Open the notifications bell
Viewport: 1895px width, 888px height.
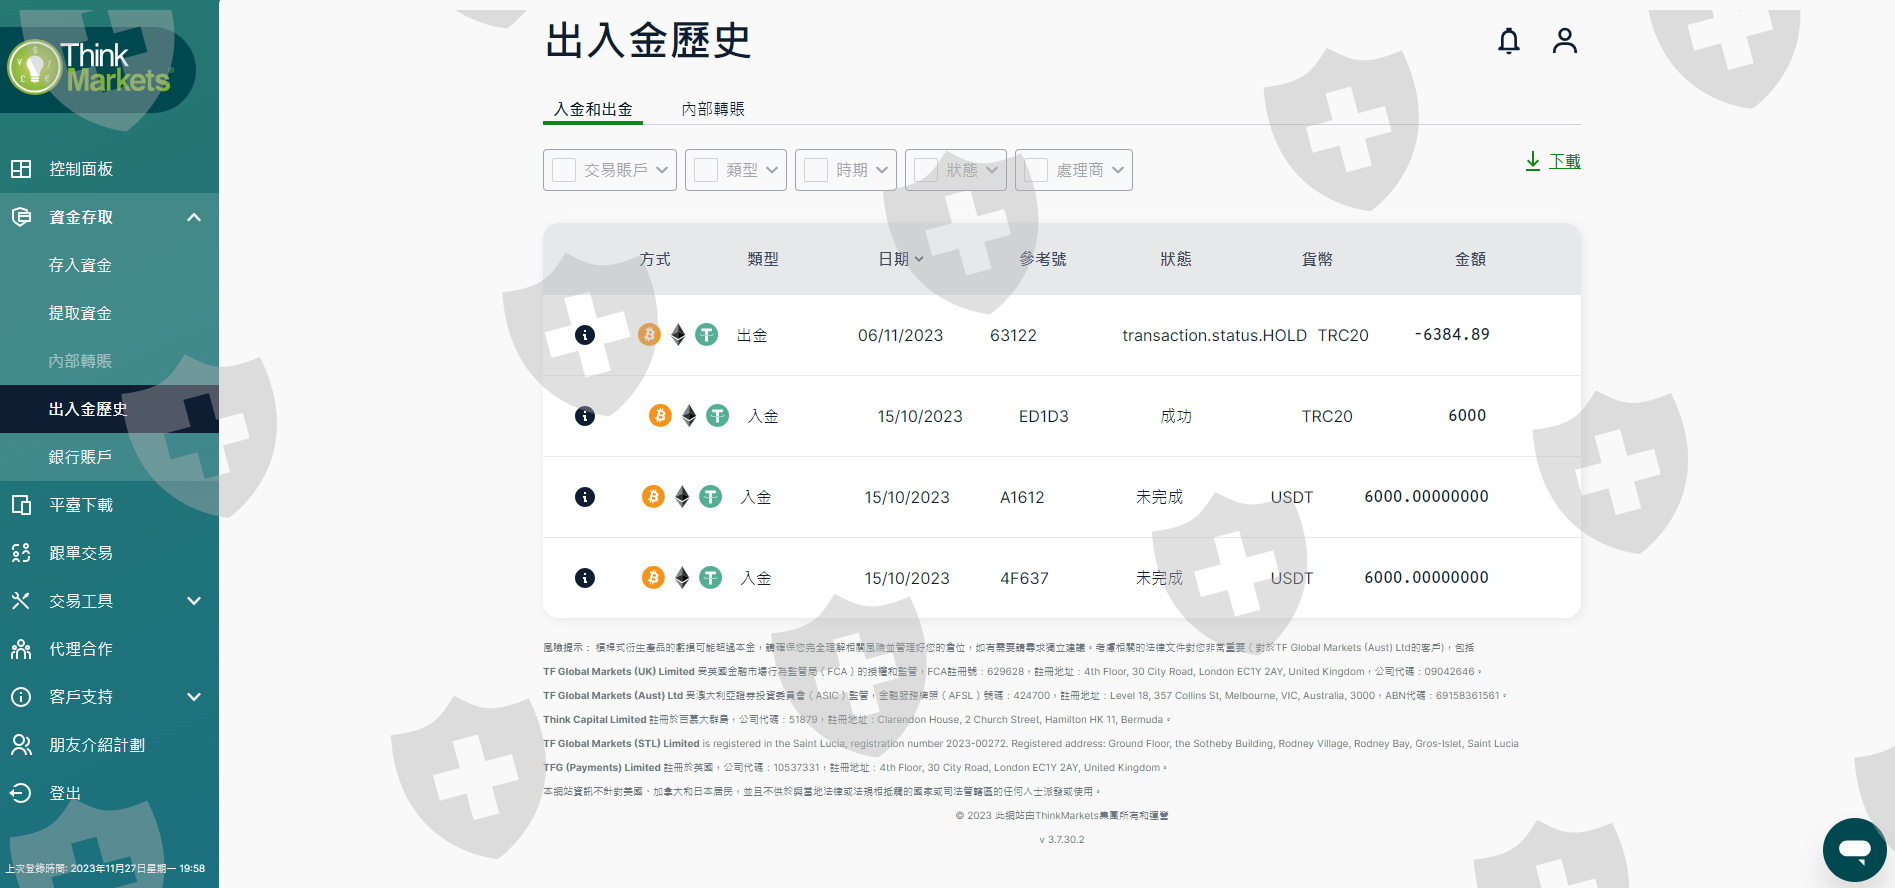1508,41
